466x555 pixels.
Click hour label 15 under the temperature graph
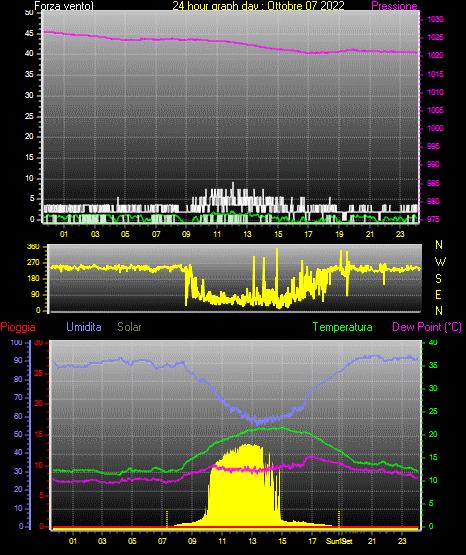tap(282, 541)
